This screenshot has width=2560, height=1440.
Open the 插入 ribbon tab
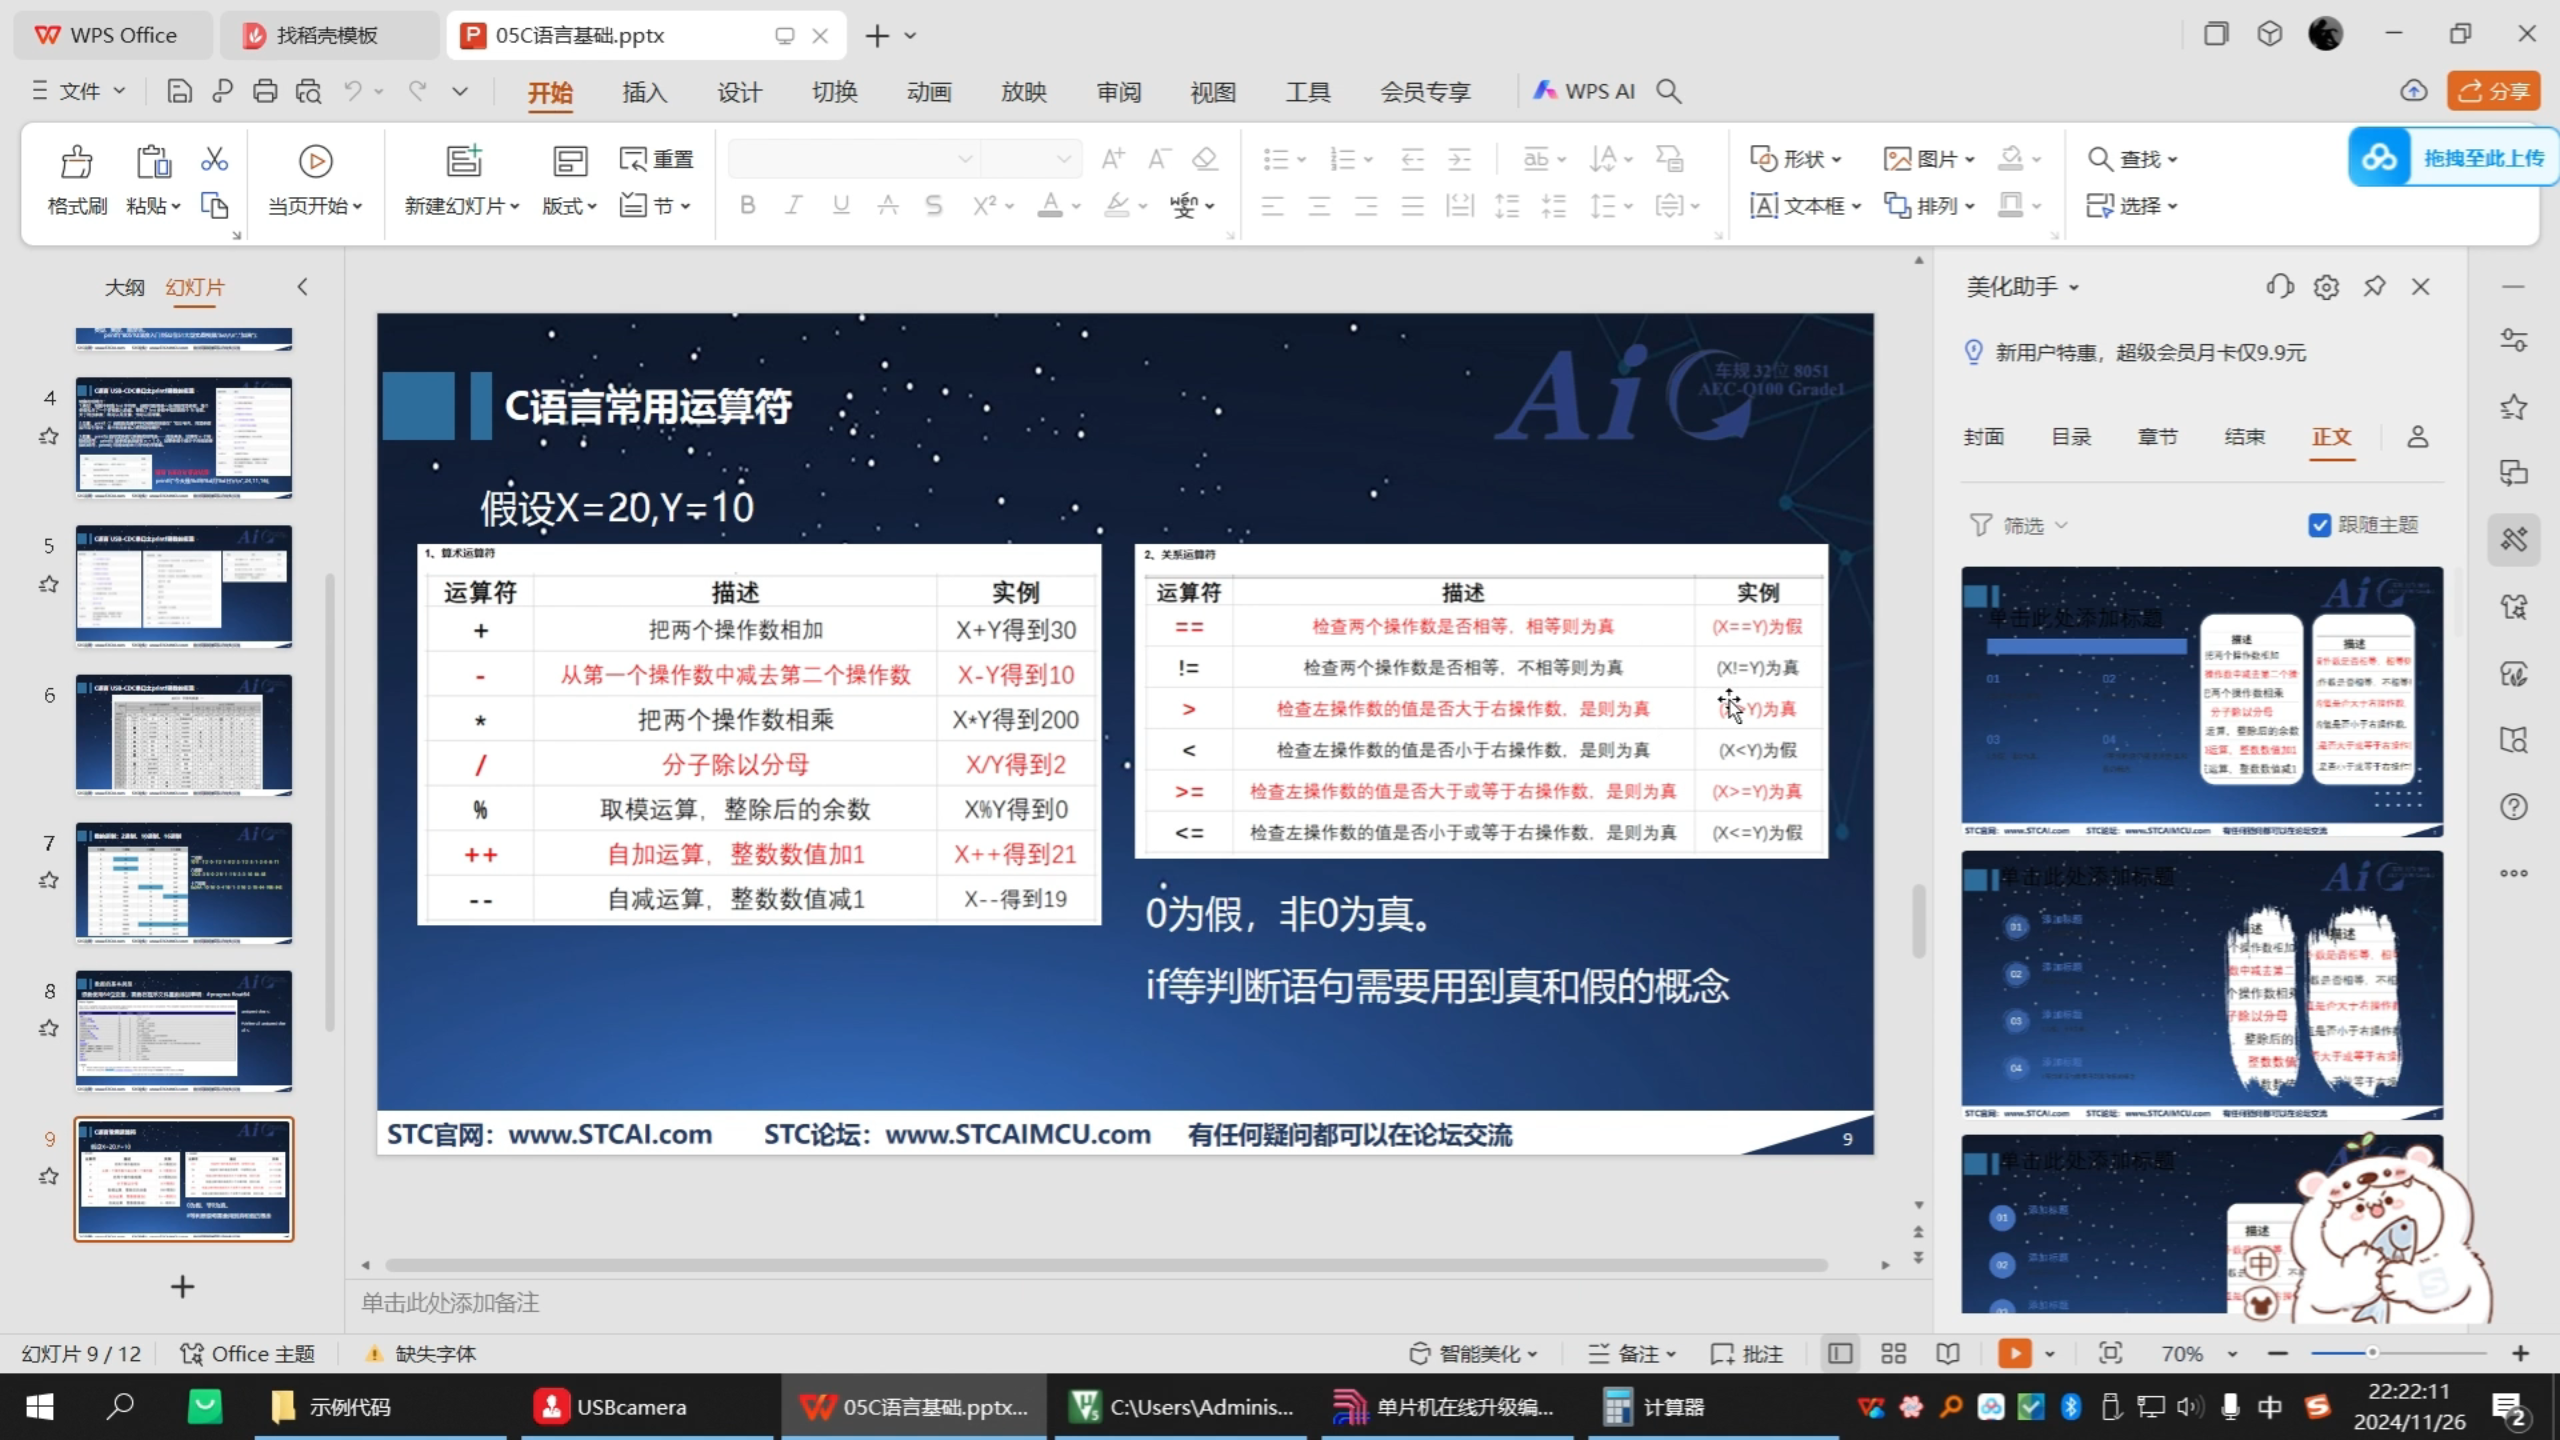click(644, 93)
